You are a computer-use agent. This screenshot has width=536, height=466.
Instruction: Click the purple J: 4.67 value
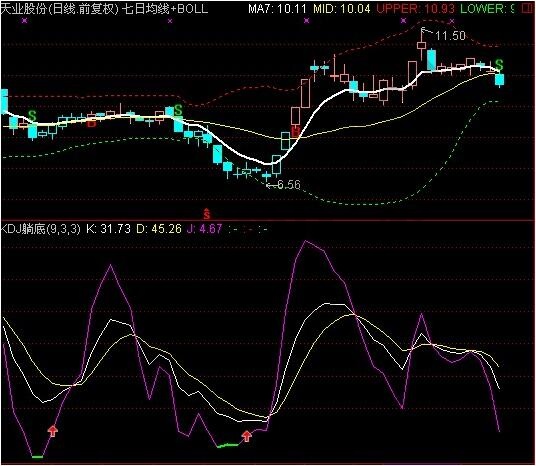204,228
